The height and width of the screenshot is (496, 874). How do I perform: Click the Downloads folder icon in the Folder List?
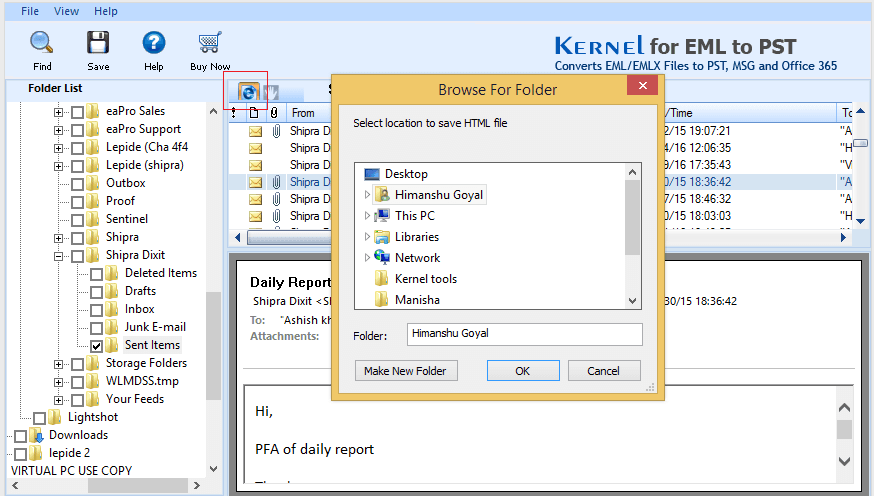click(36, 435)
